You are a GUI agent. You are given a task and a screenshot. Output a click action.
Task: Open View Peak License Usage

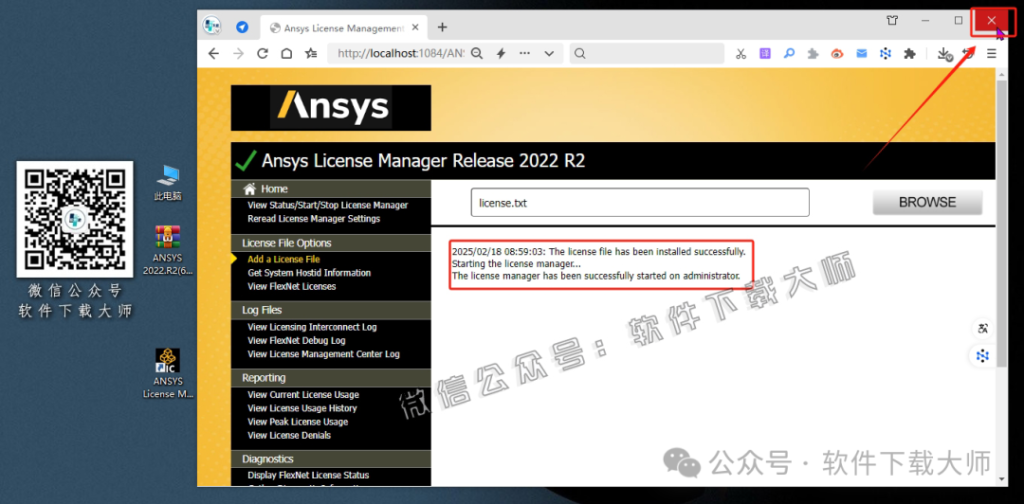tap(298, 422)
